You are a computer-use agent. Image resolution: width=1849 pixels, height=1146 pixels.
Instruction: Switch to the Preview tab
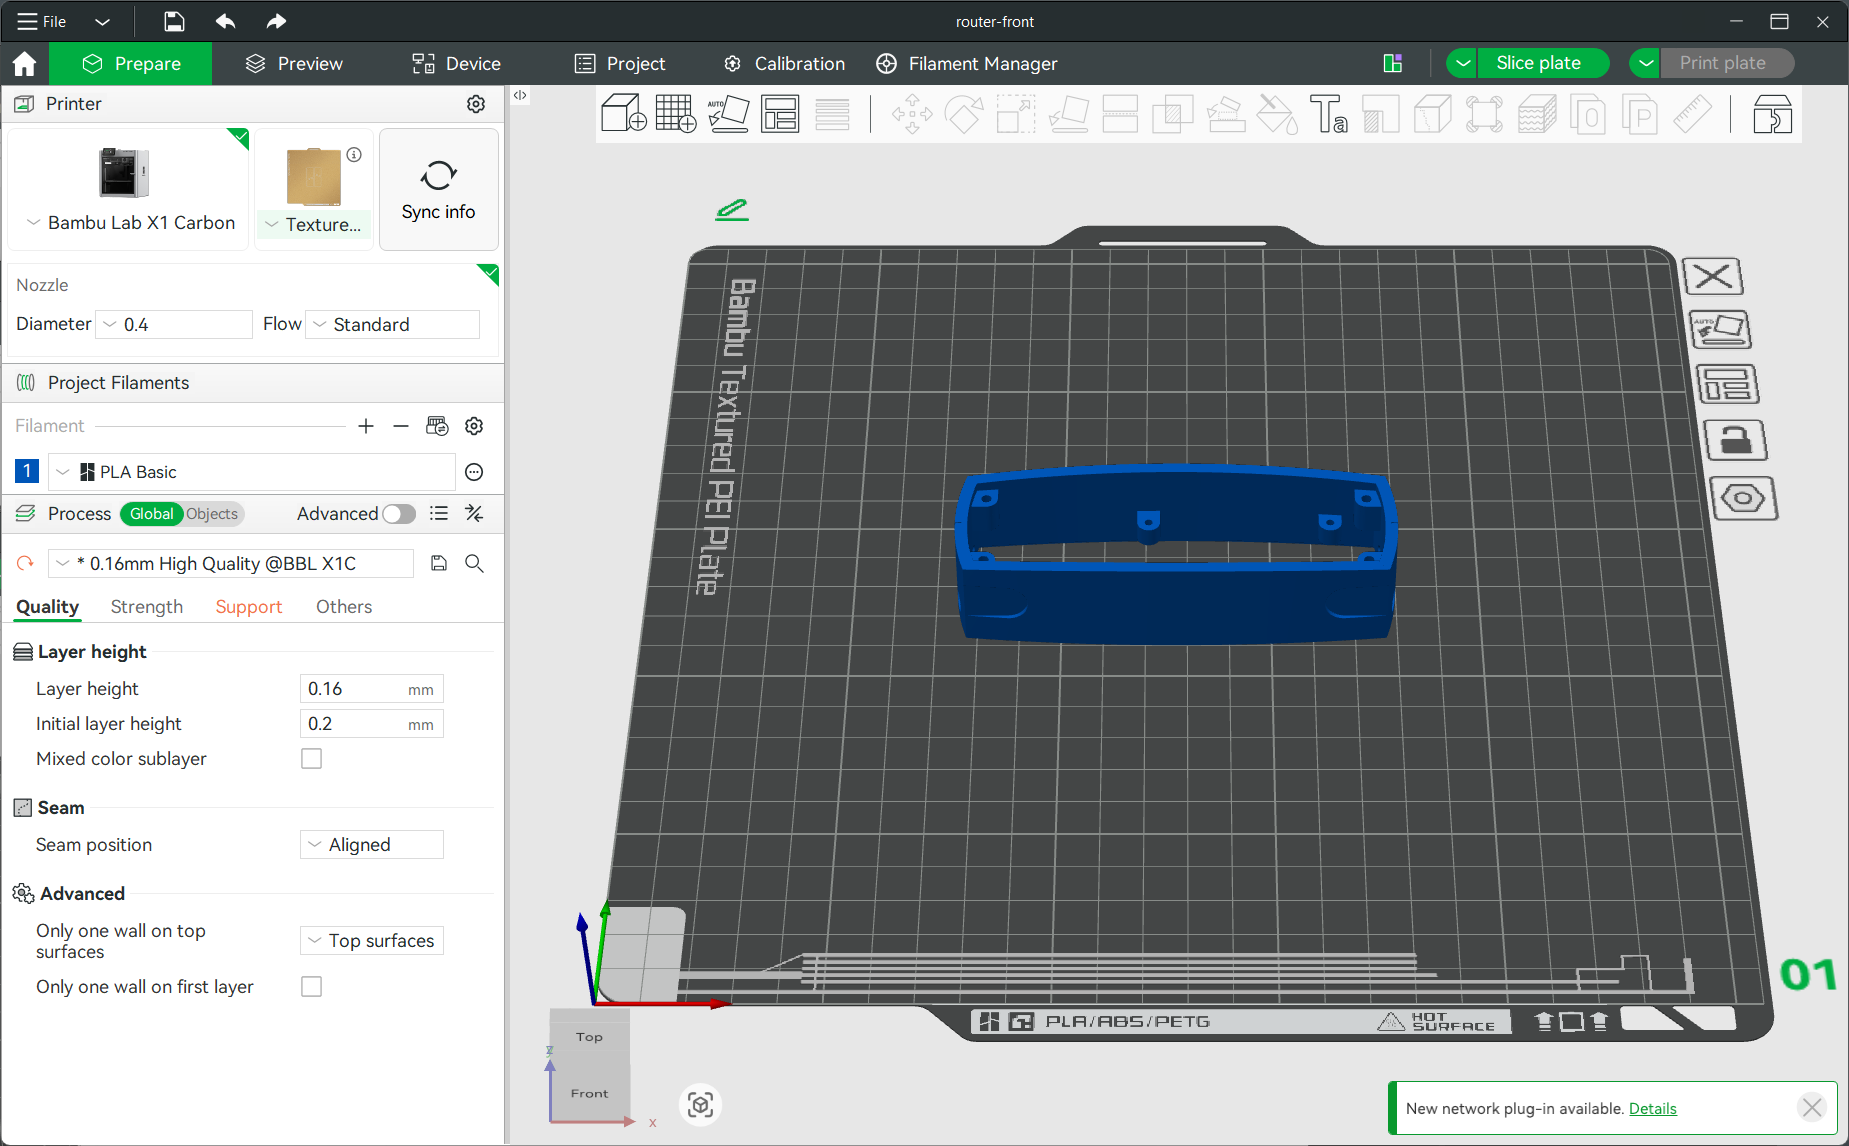click(x=294, y=64)
